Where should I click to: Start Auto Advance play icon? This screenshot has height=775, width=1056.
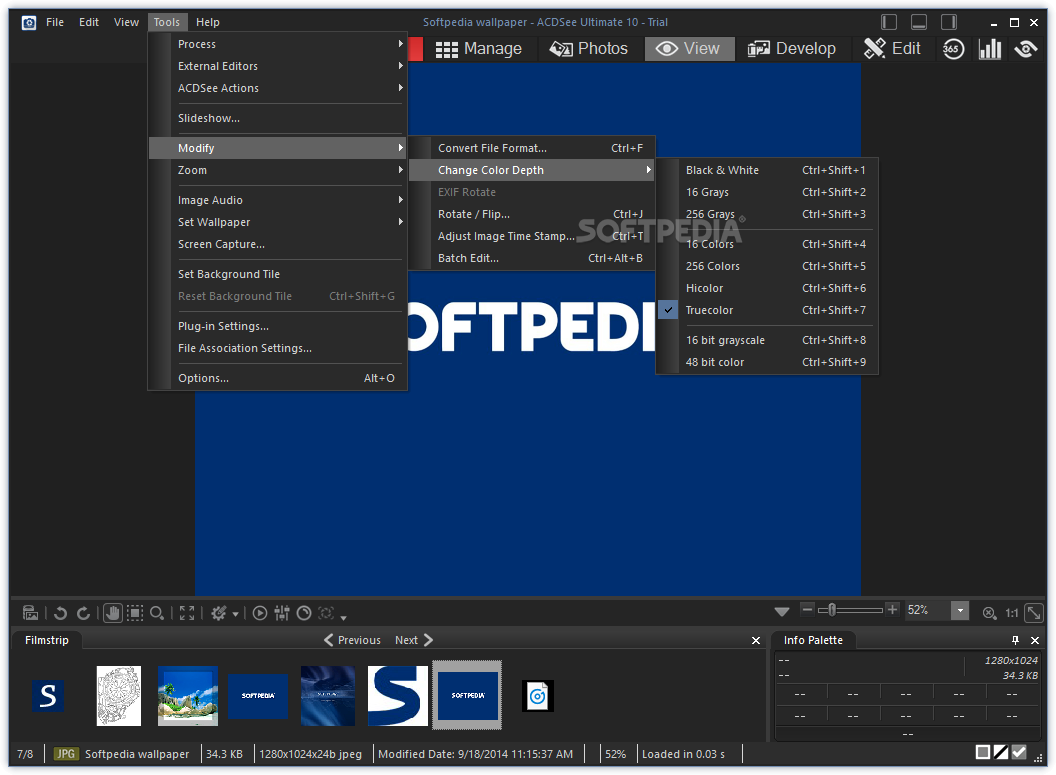coord(260,613)
